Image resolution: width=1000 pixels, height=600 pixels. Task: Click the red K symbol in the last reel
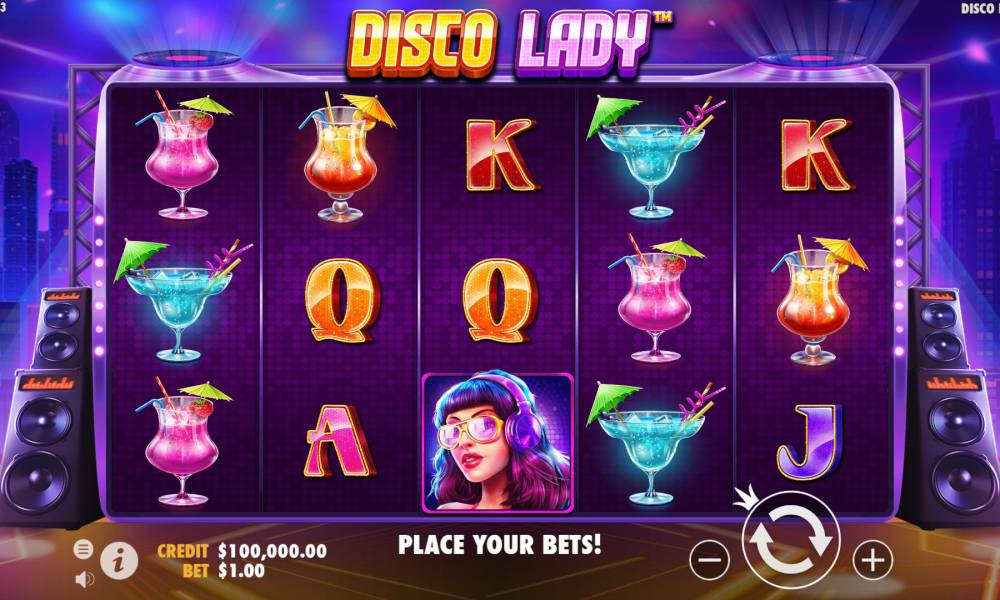tap(816, 155)
